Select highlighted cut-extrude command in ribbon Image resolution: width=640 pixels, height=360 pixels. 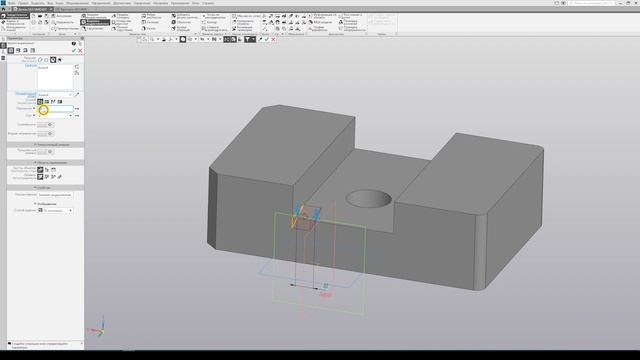pos(95,22)
